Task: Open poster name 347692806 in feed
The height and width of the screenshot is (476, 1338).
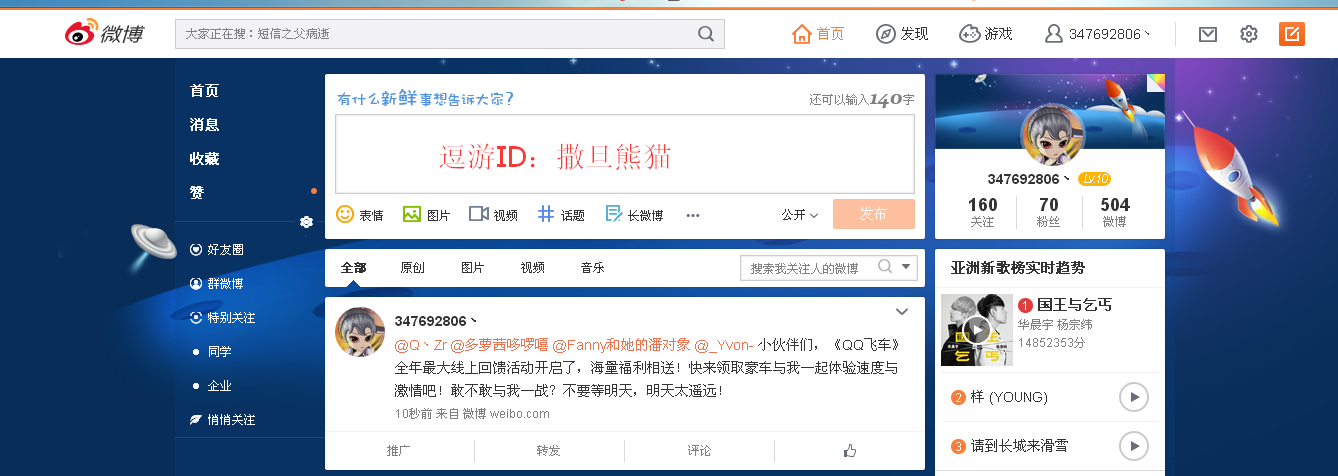Action: [436, 321]
